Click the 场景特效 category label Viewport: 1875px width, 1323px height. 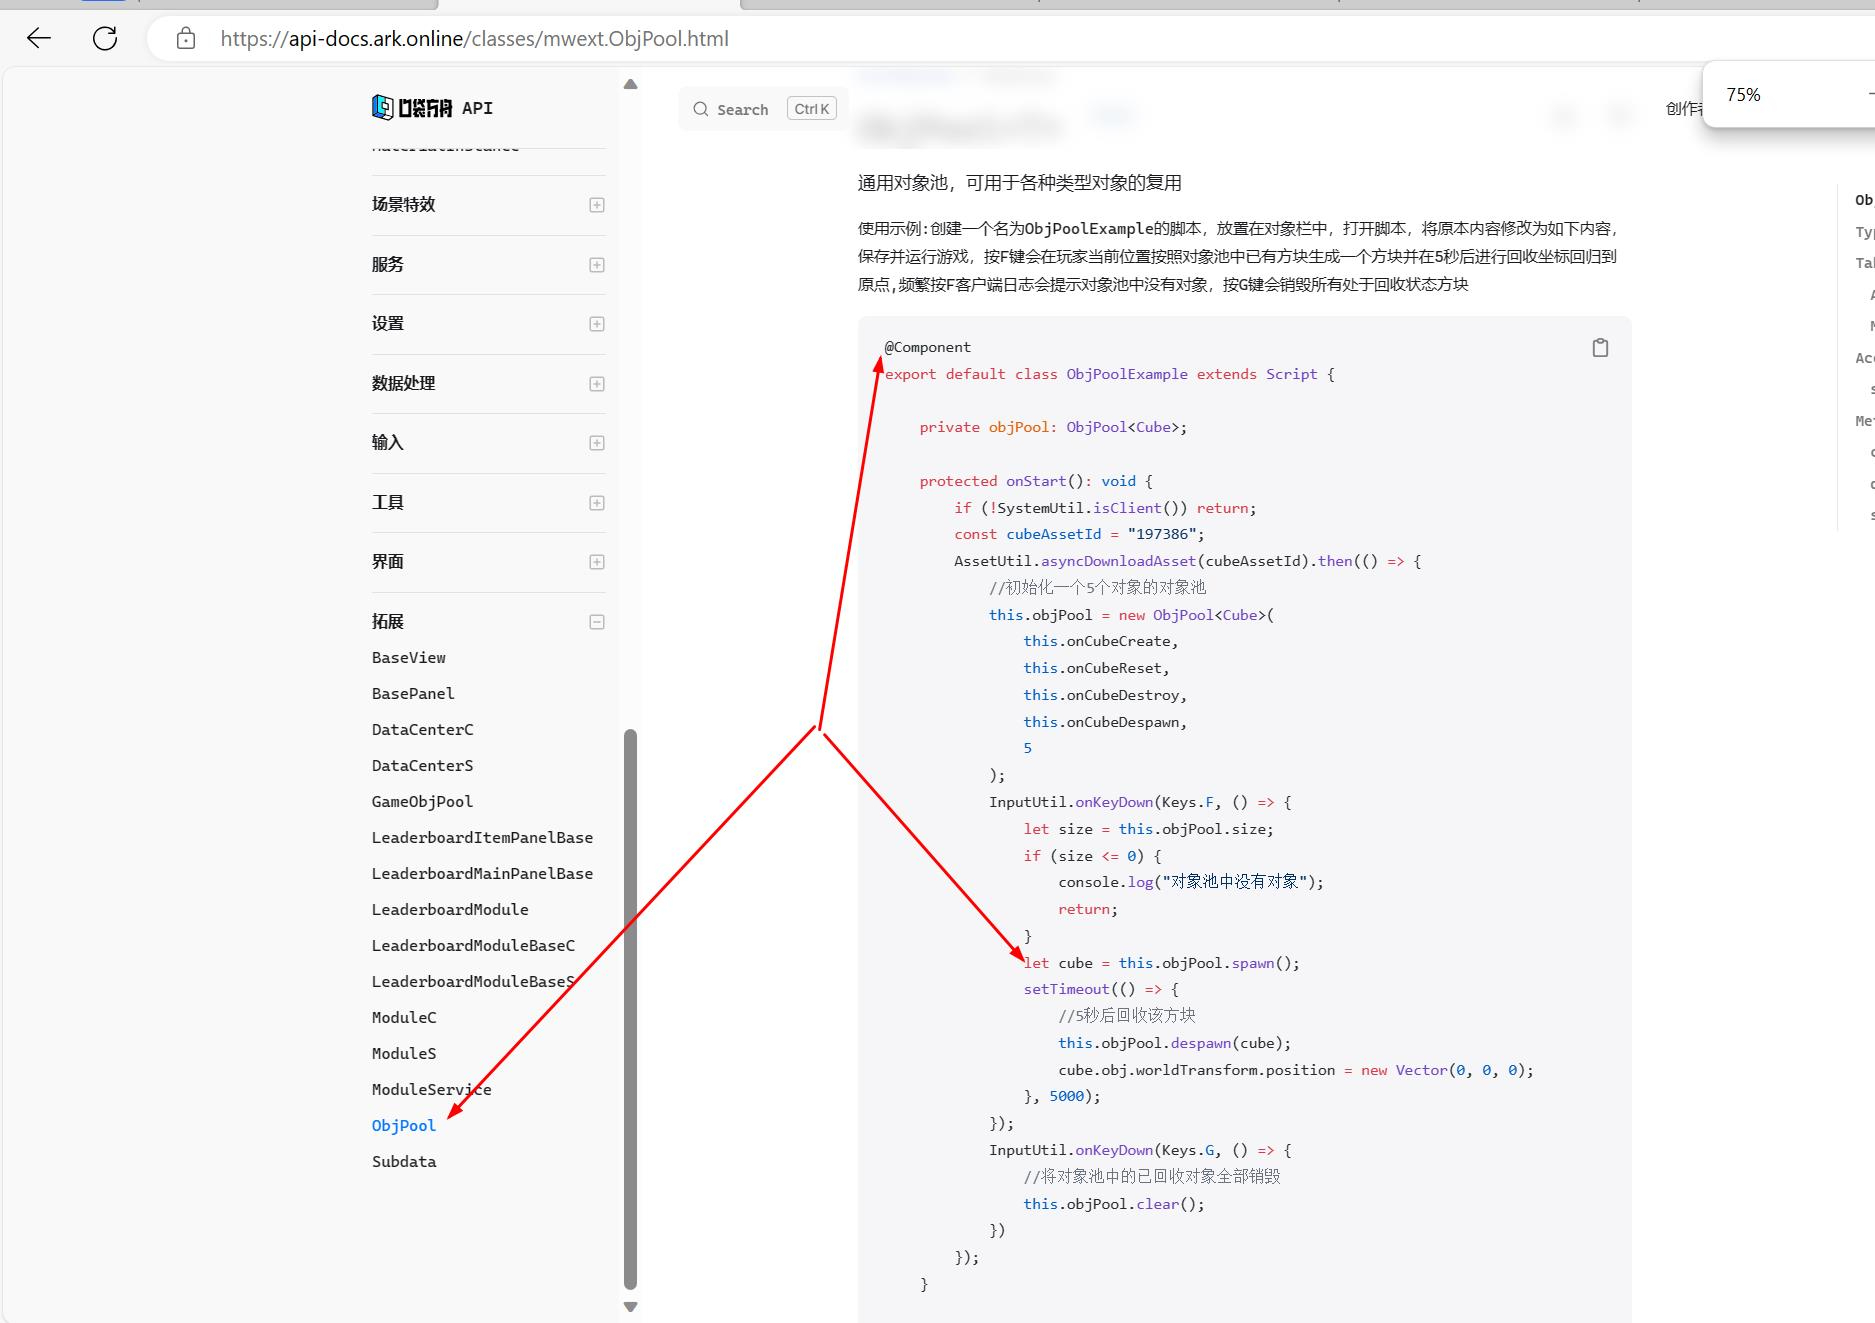tap(404, 204)
